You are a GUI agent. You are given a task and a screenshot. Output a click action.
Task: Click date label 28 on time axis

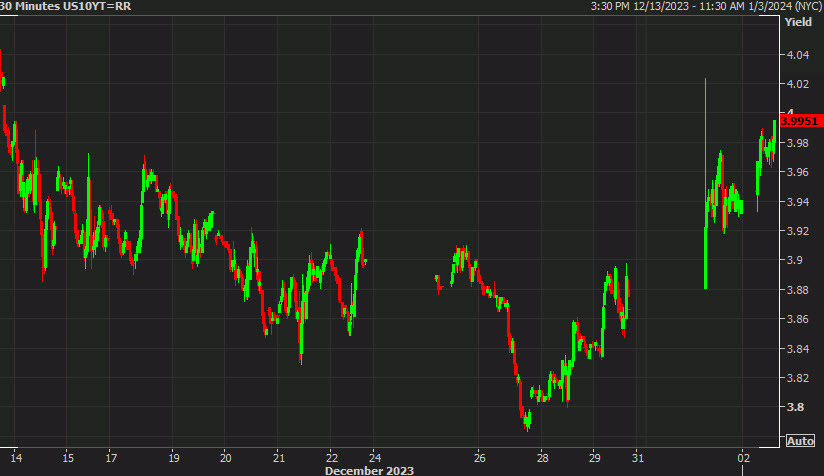point(542,458)
